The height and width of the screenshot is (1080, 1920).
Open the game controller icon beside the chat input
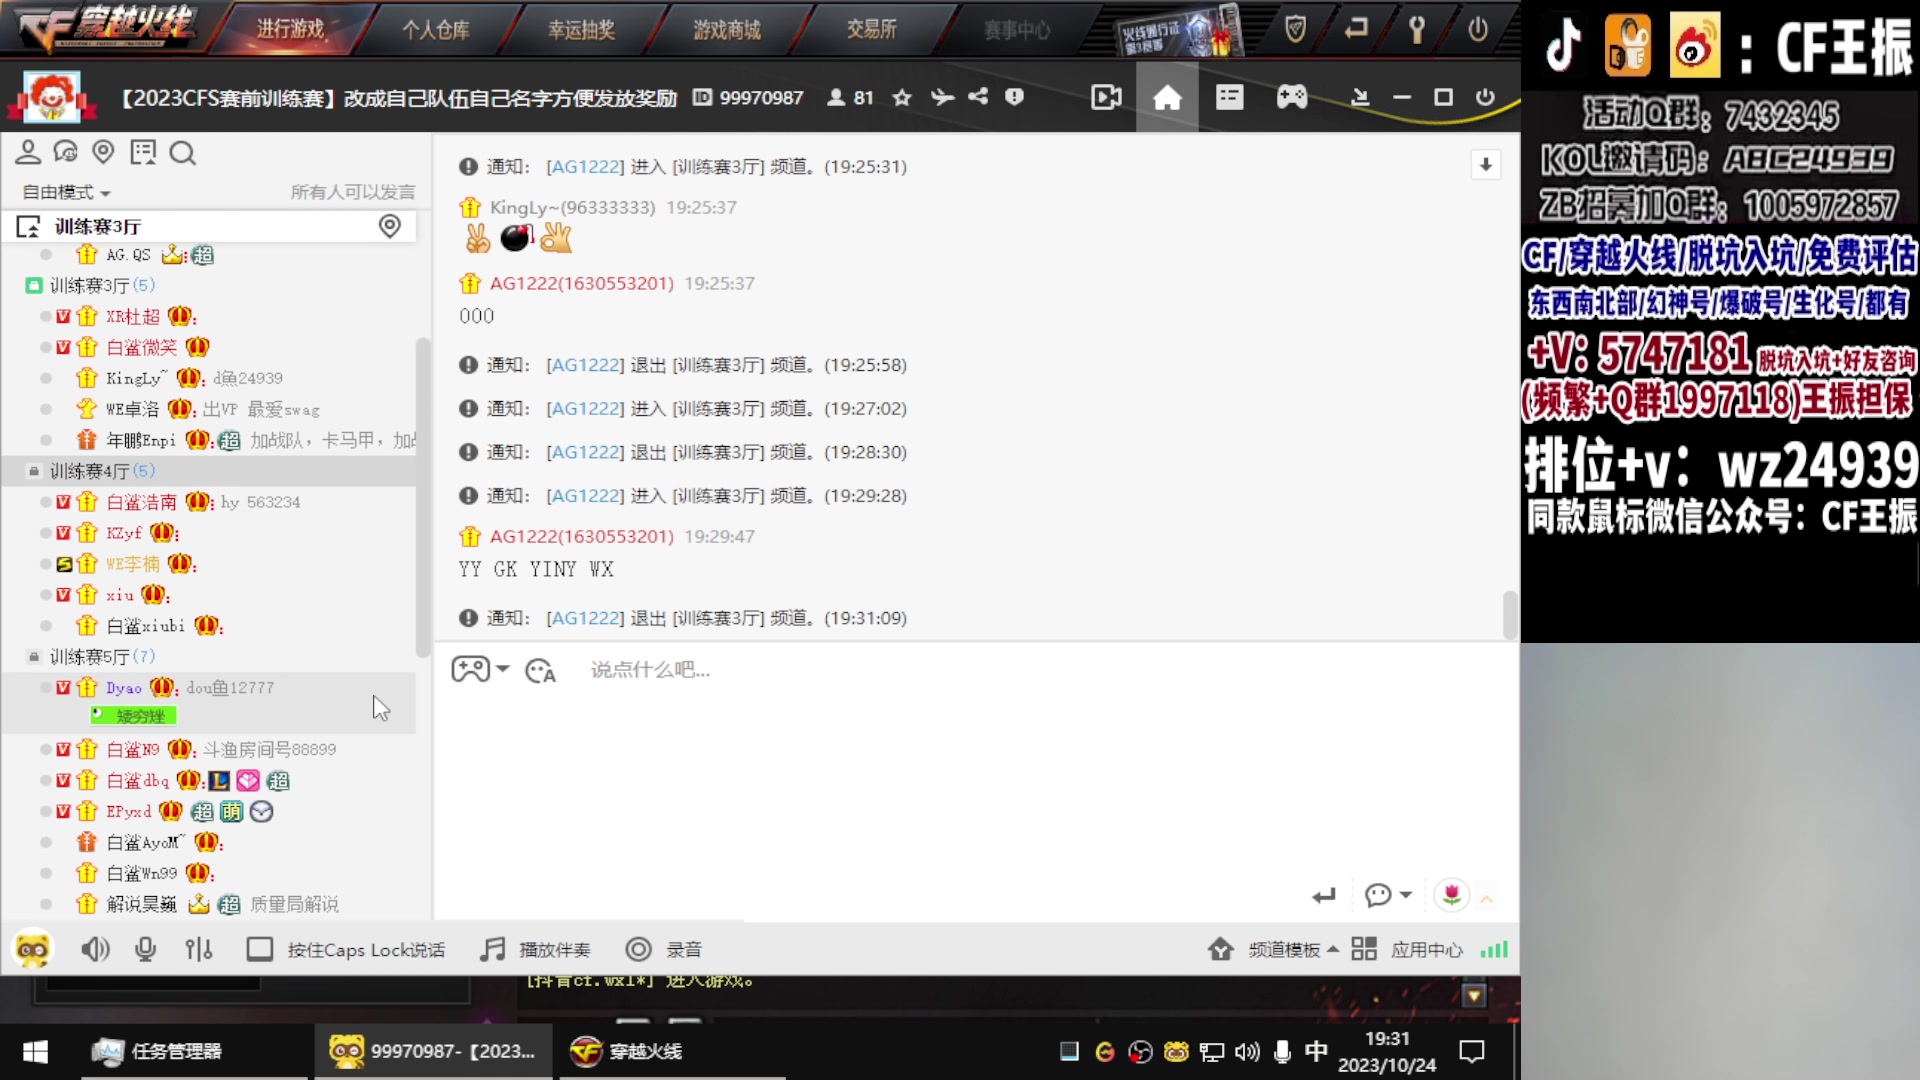coord(472,668)
